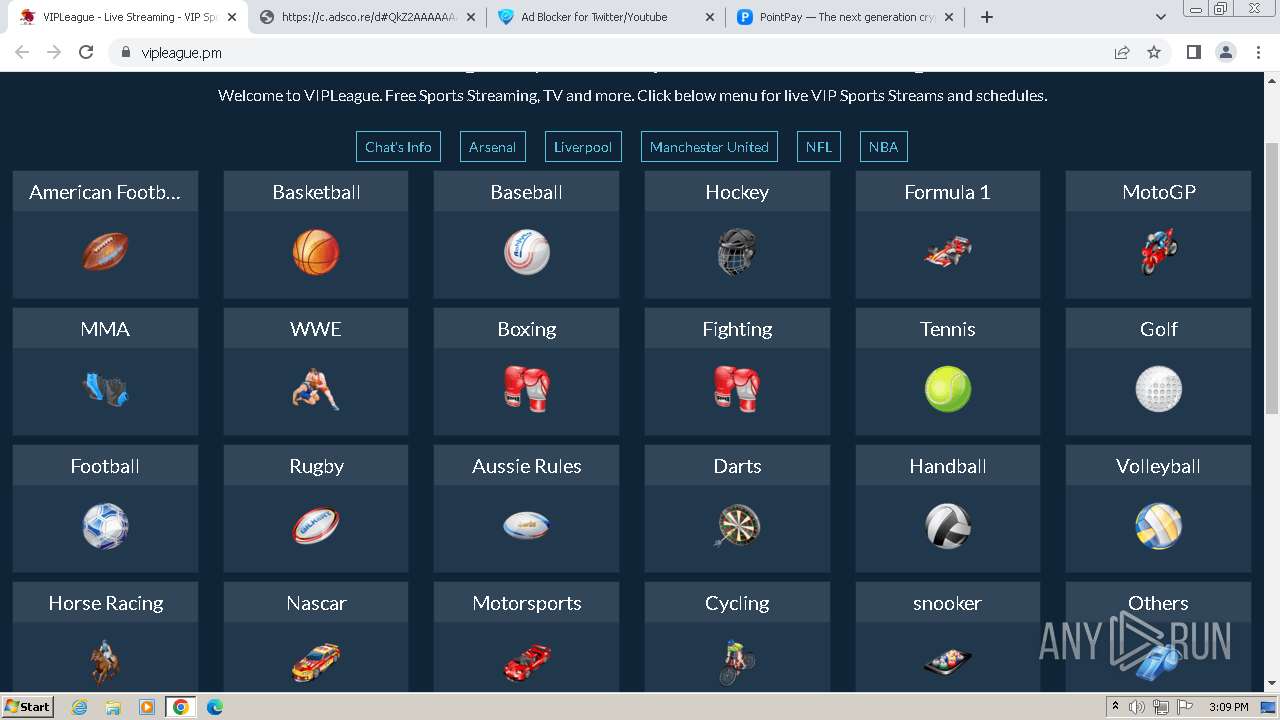Open the Chrome three-dot menu
The height and width of the screenshot is (720, 1280).
coord(1258,53)
